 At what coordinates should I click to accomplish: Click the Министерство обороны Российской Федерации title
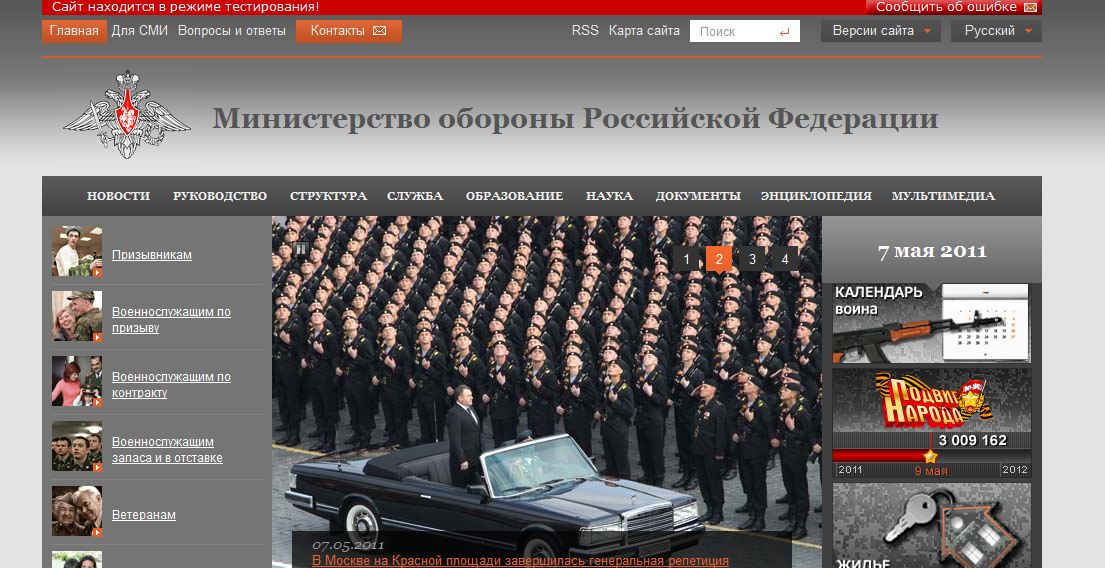pos(575,118)
